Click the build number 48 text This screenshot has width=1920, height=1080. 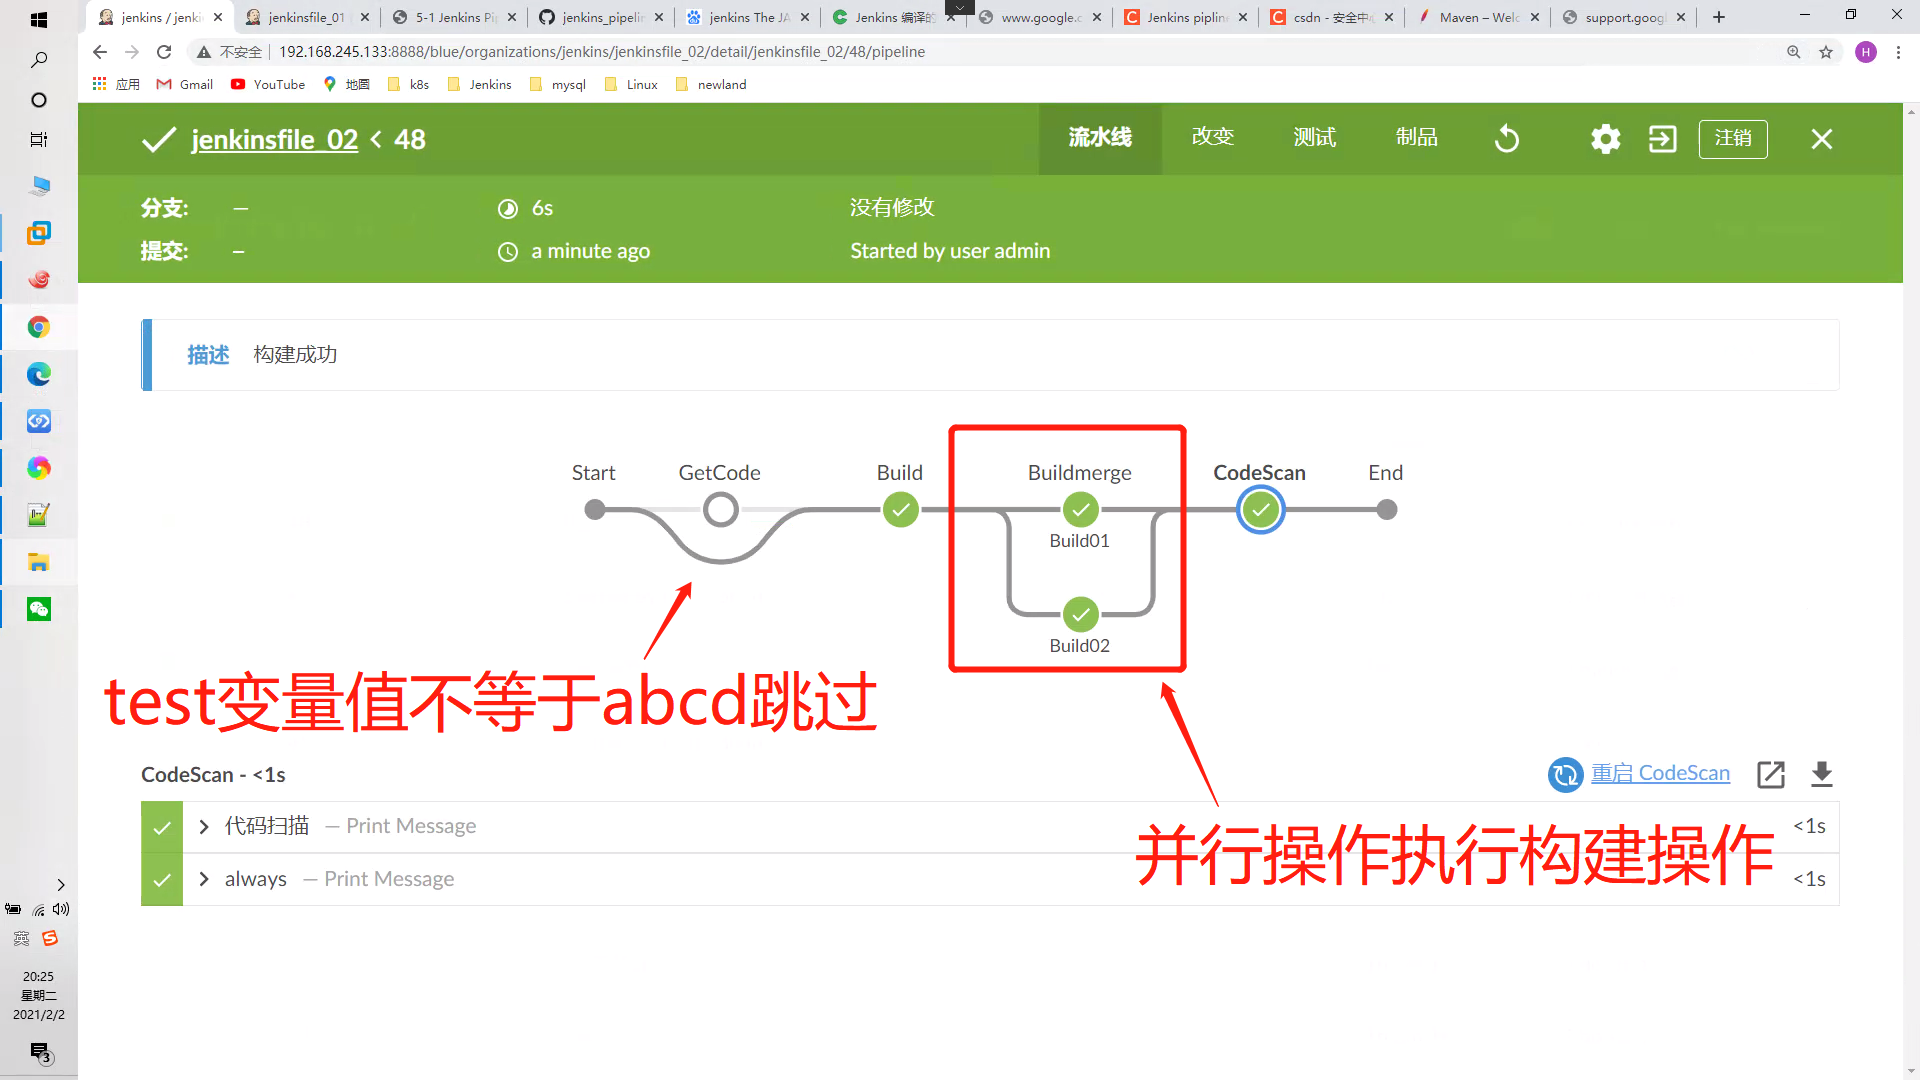click(x=410, y=139)
